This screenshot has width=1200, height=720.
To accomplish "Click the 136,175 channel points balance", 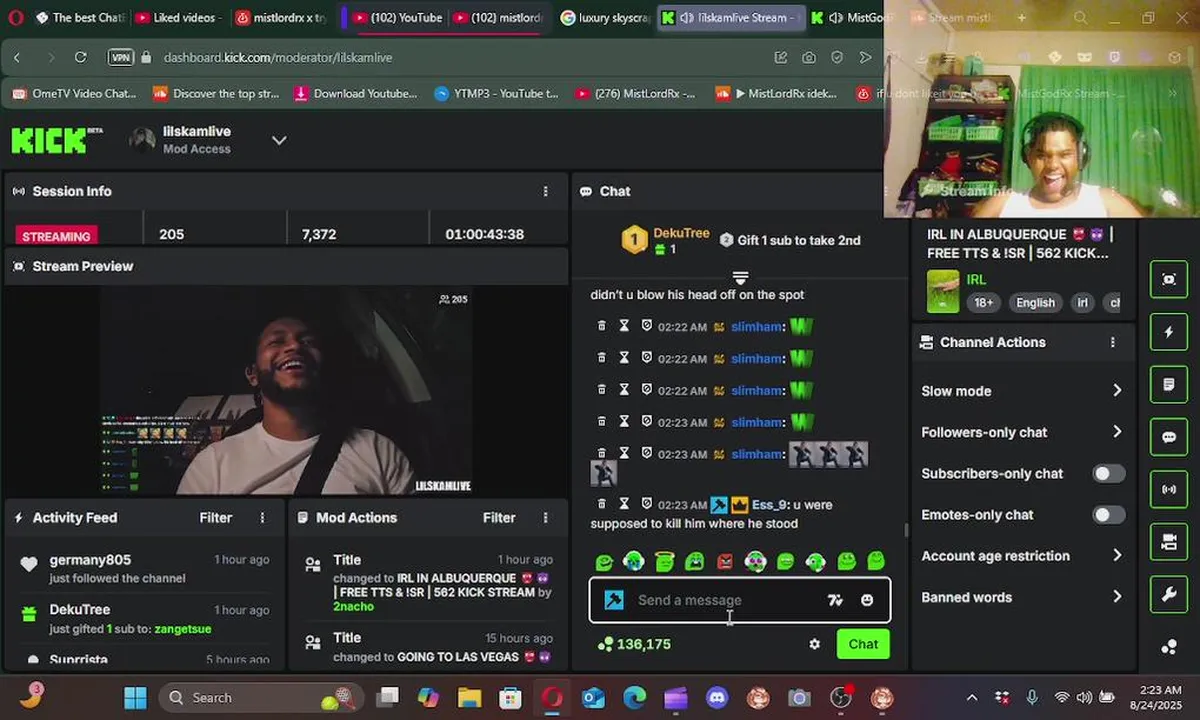I will [635, 644].
